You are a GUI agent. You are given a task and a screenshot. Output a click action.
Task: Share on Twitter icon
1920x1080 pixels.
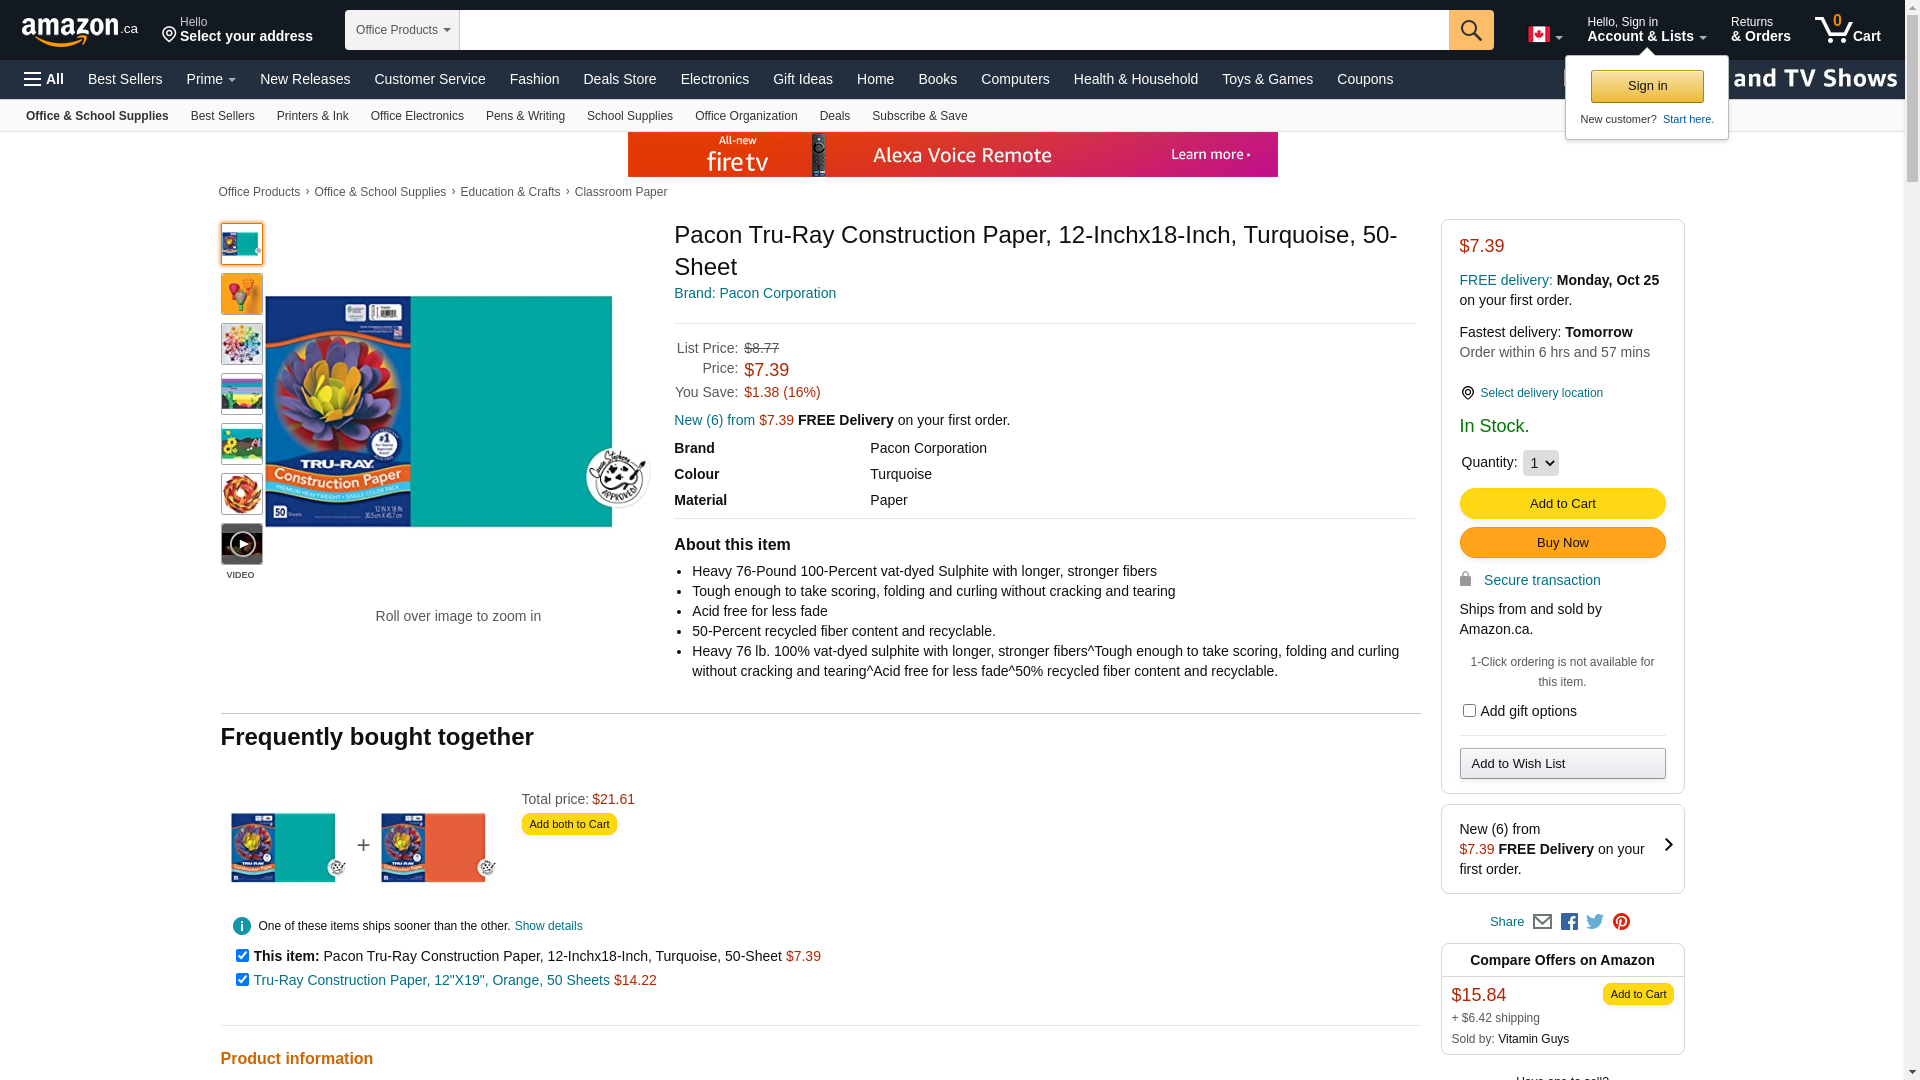(1595, 922)
